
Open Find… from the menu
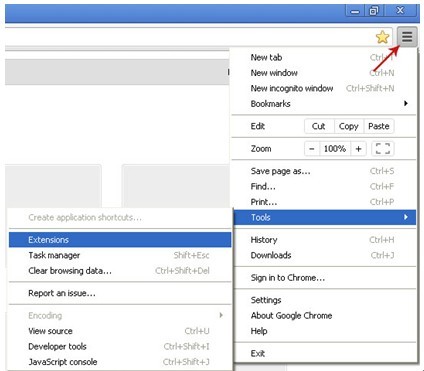coord(324,186)
